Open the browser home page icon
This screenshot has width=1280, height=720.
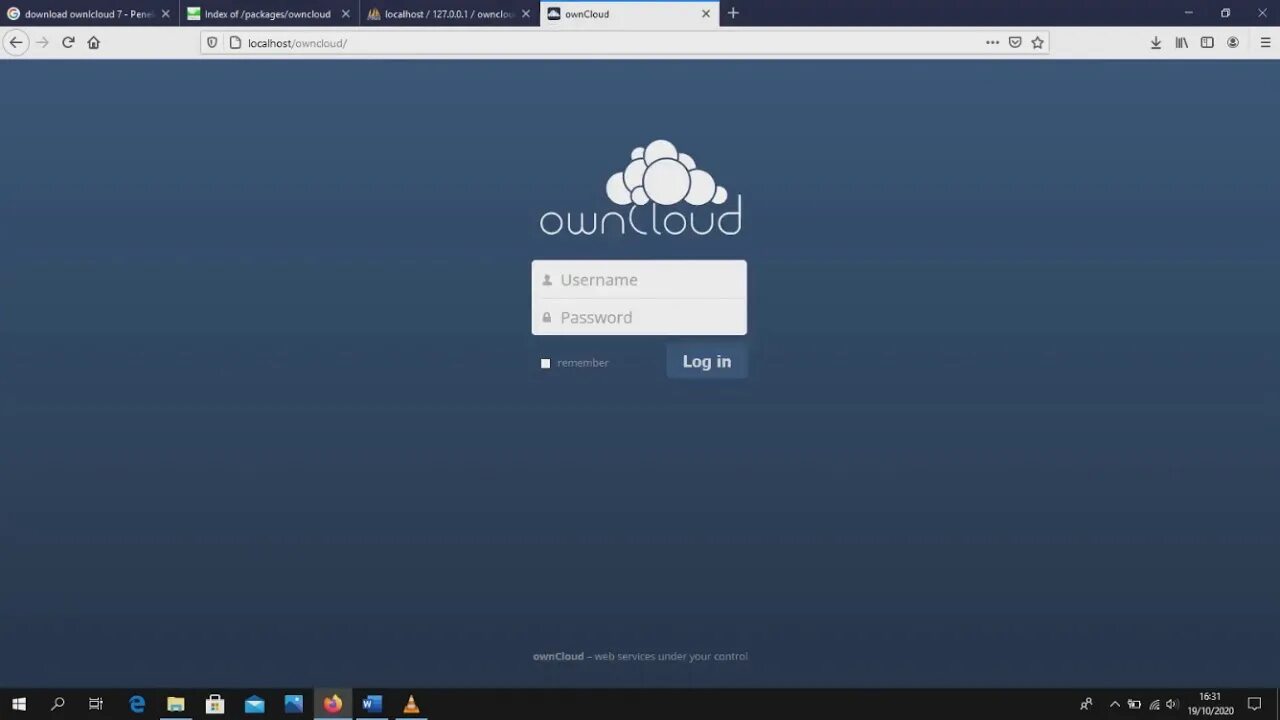tap(94, 43)
